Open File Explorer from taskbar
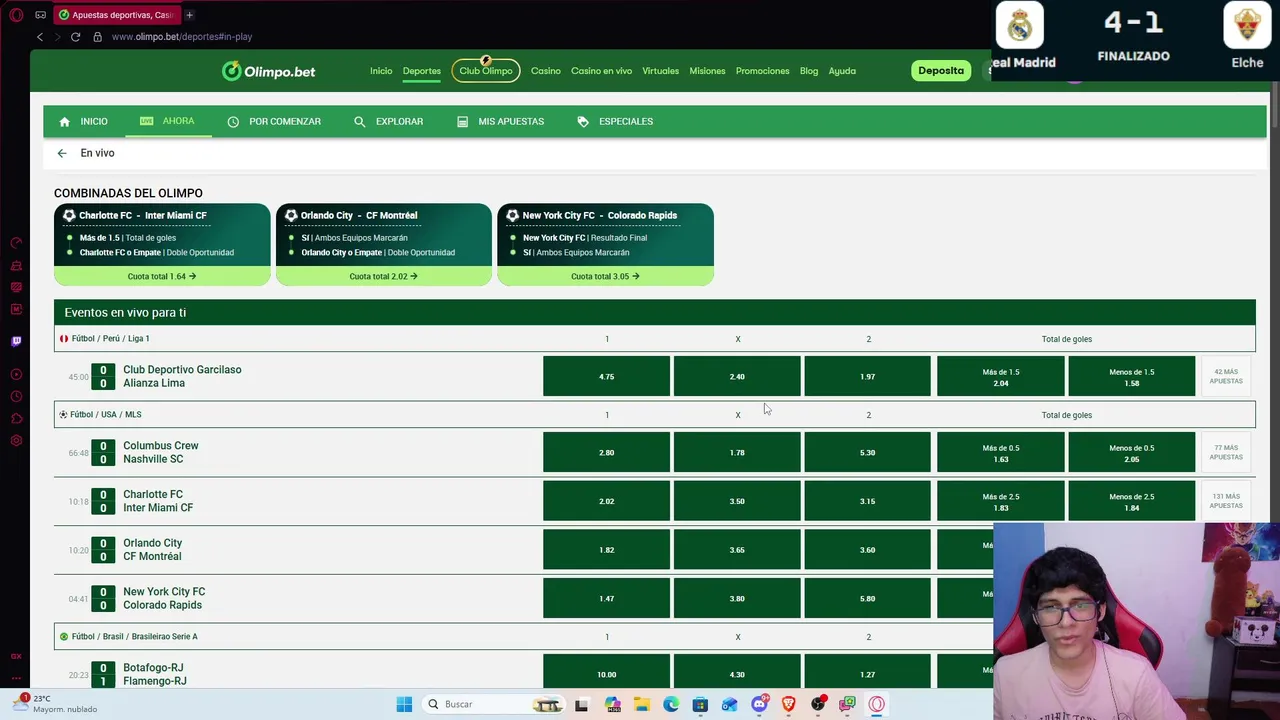Screen dimensions: 1280x720 pyautogui.click(x=641, y=704)
